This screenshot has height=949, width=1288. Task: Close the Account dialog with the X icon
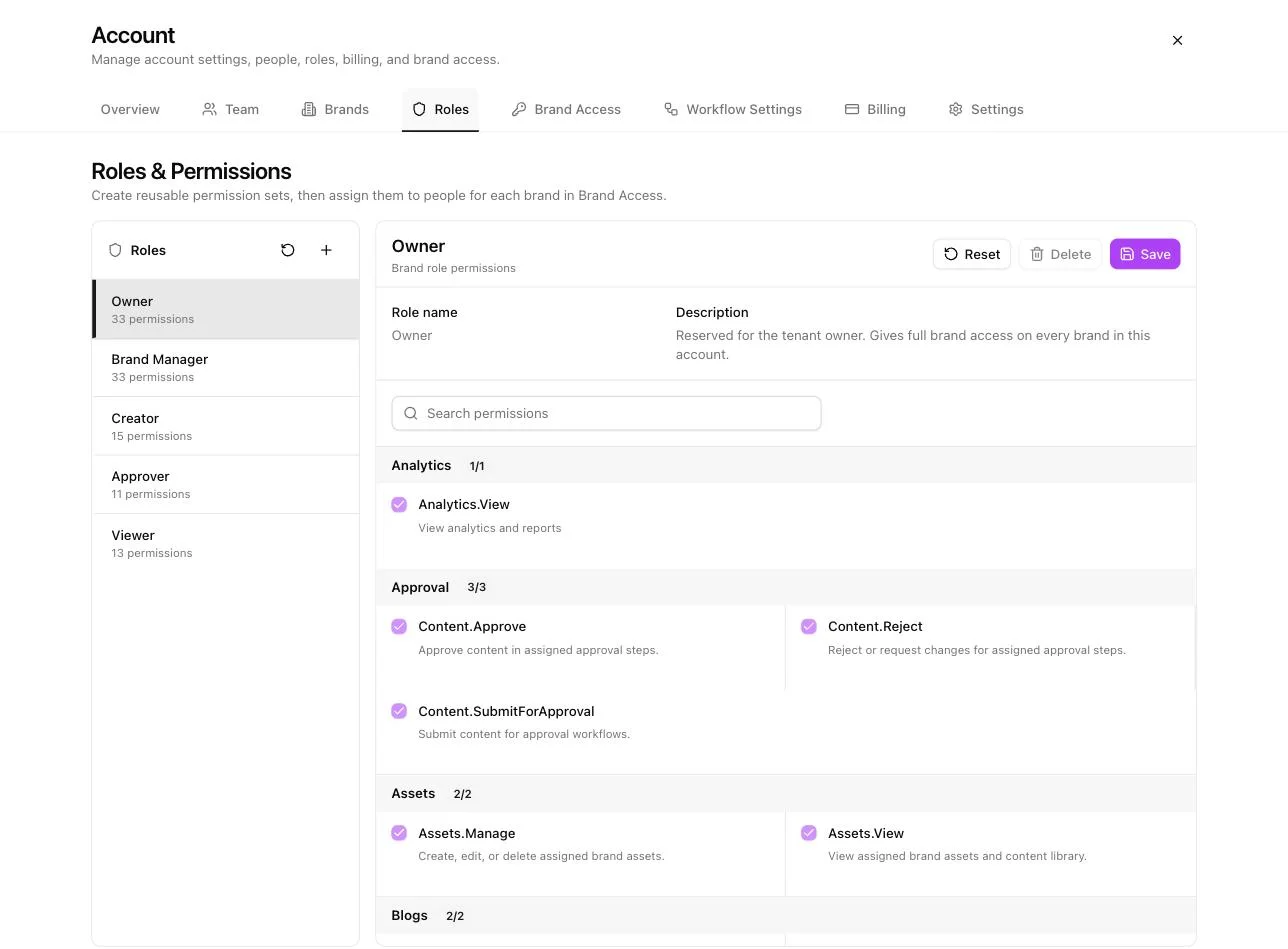coord(1177,40)
